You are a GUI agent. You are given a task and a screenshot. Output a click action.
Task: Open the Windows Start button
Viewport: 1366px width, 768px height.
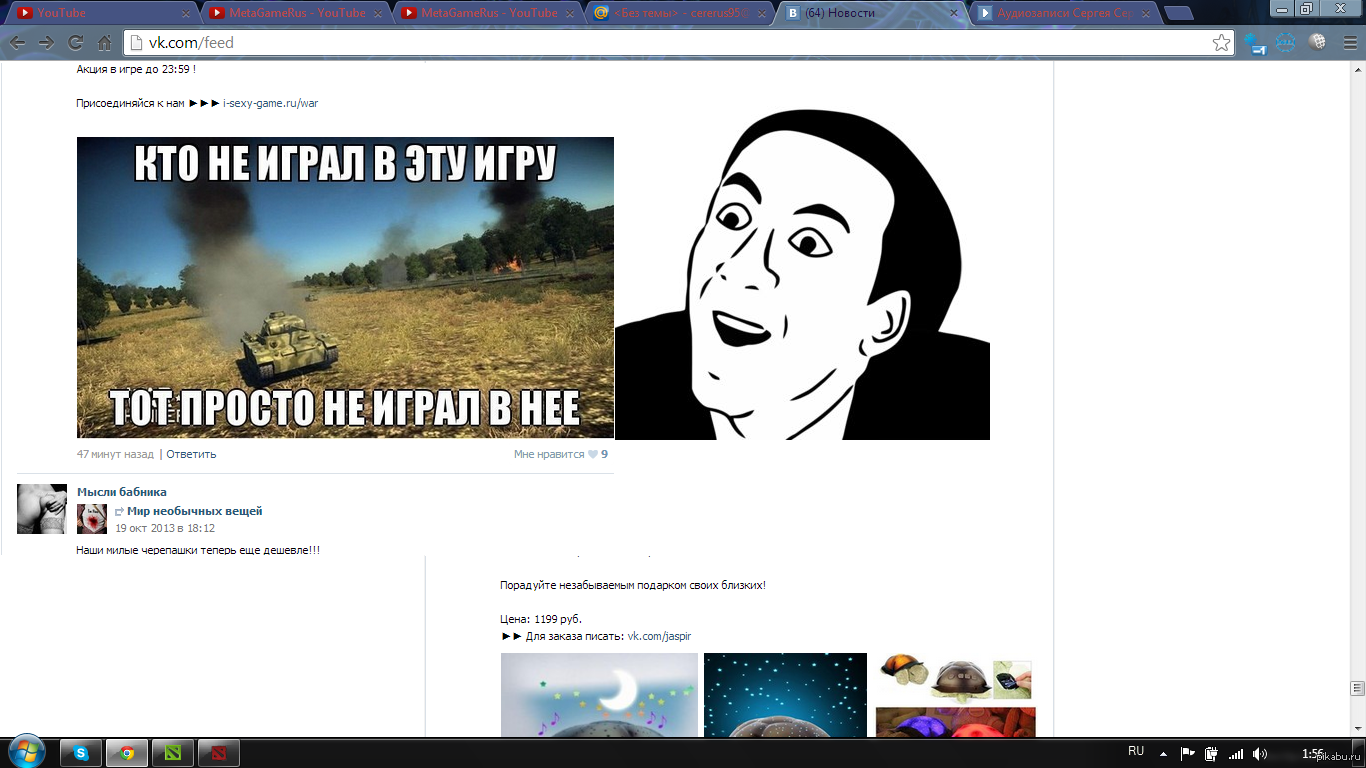(x=26, y=752)
